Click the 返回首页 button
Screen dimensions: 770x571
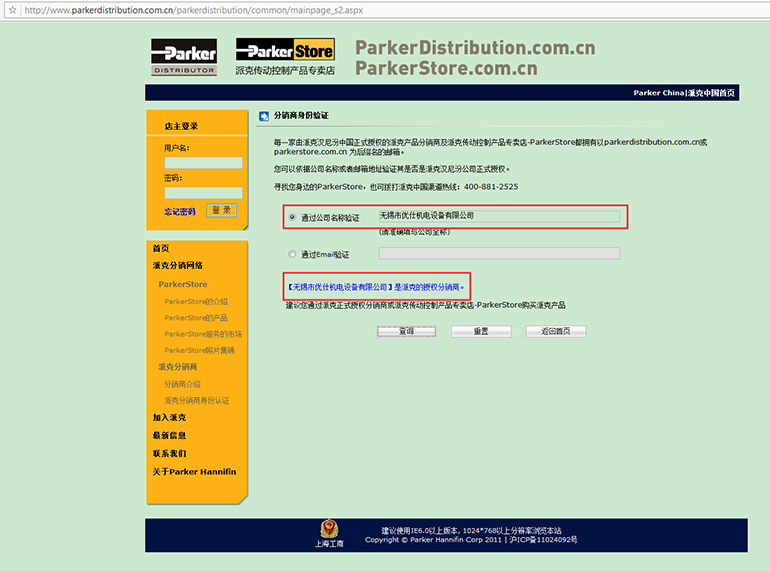tap(556, 331)
